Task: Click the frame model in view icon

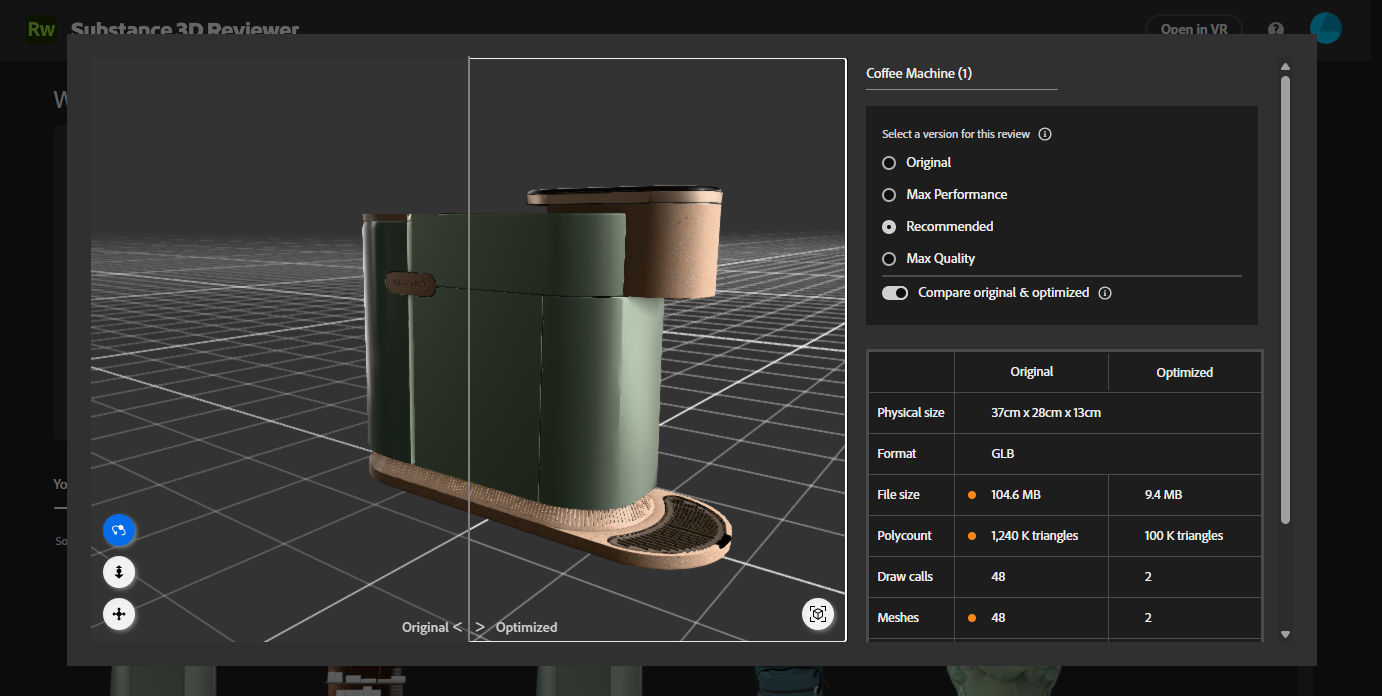Action: coord(818,614)
